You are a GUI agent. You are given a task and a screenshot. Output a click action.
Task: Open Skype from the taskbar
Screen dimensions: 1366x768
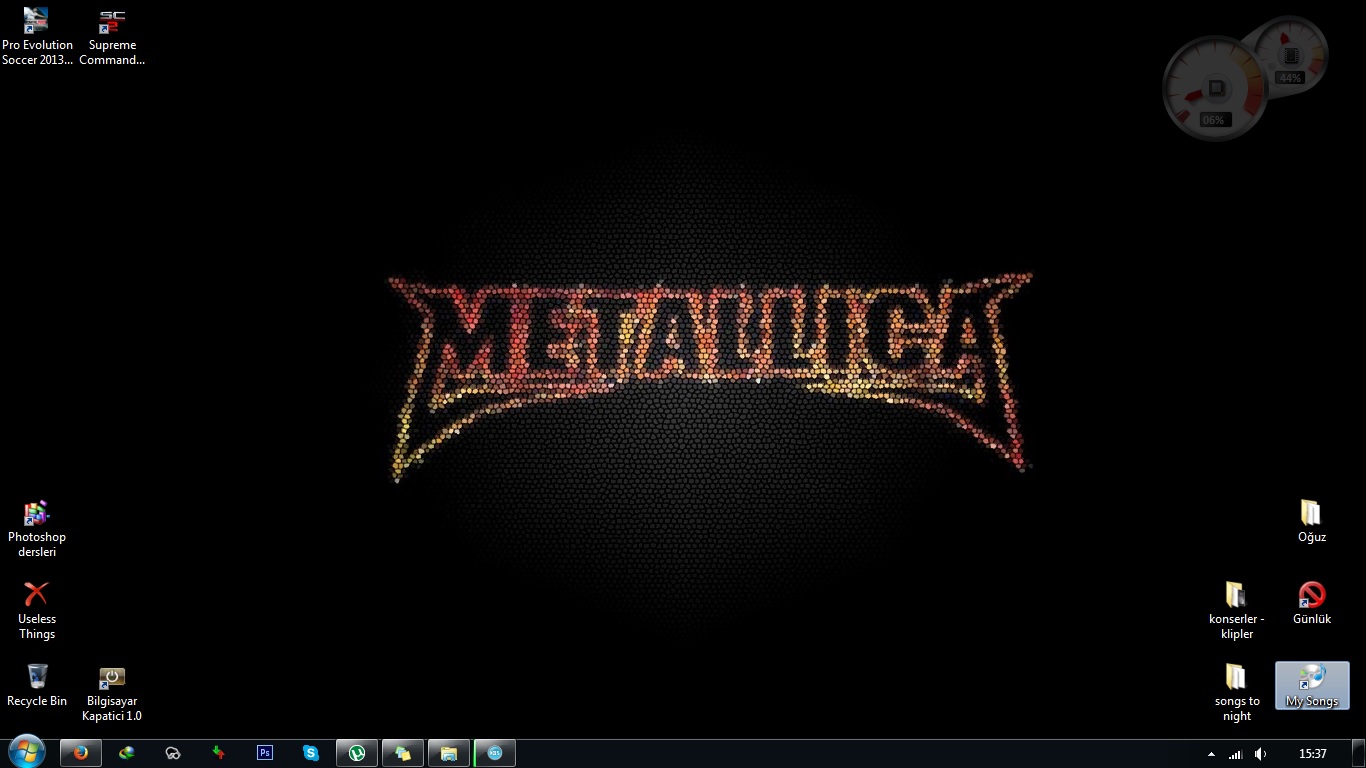[311, 753]
